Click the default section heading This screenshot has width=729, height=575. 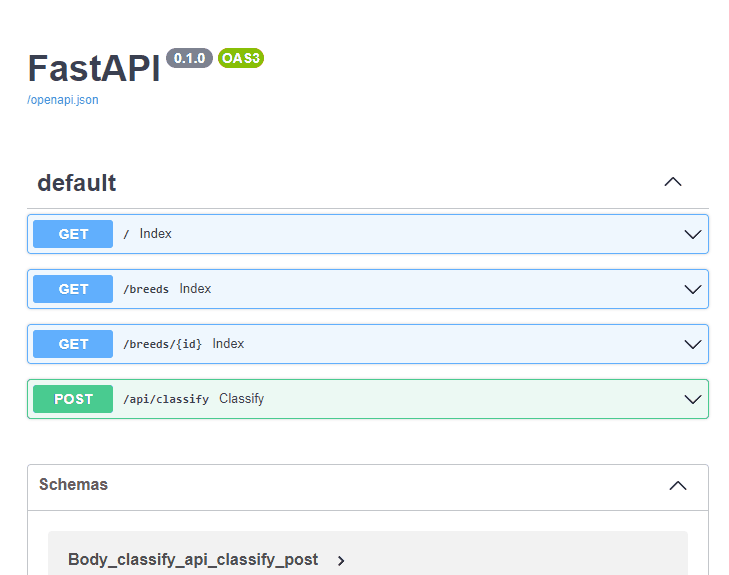pyautogui.click(x=77, y=183)
